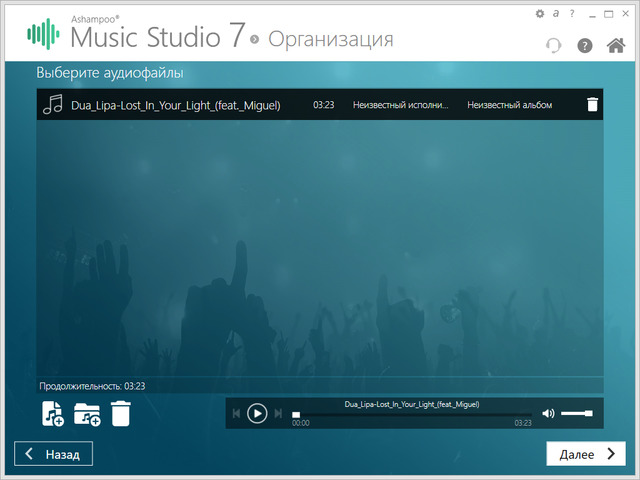The width and height of the screenshot is (640, 480).
Task: Delete Dua Lipa track with row trash icon
Action: click(592, 104)
